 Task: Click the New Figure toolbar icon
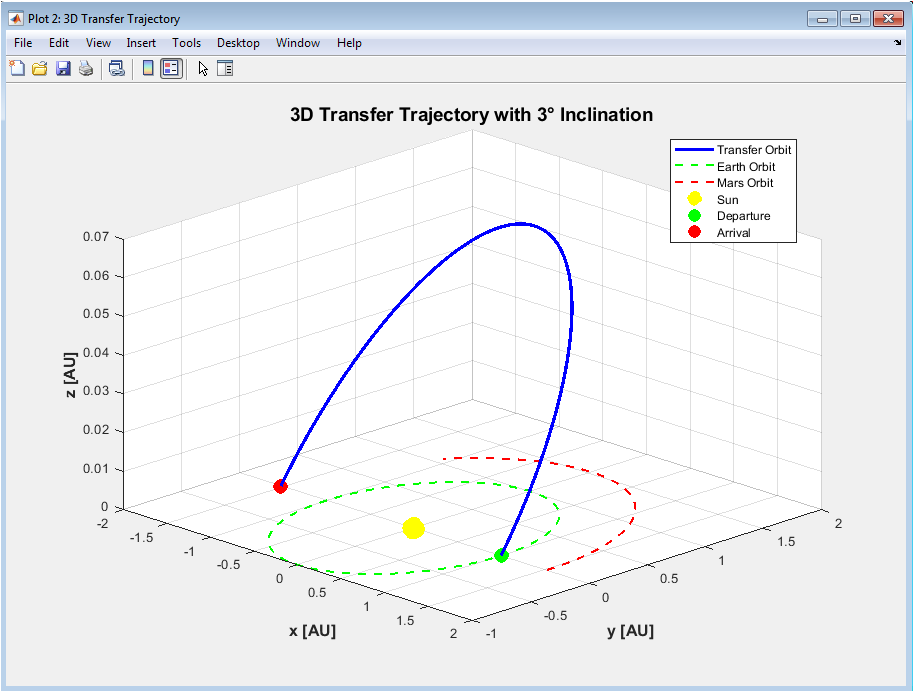tap(17, 68)
